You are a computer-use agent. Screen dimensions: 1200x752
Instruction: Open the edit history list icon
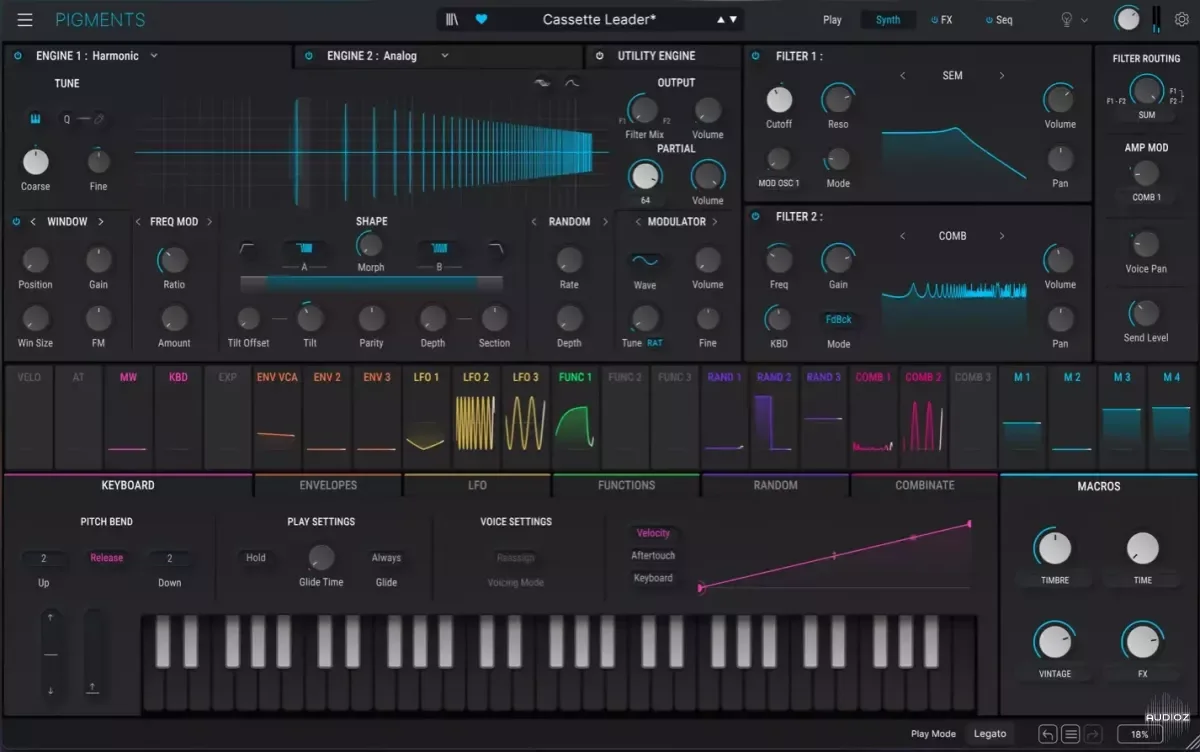[x=1071, y=734]
